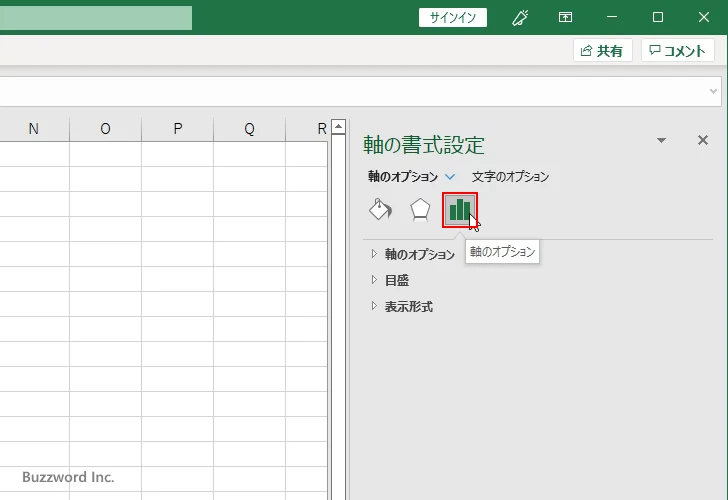Maximize the Excel window
728x500 pixels.
click(657, 17)
